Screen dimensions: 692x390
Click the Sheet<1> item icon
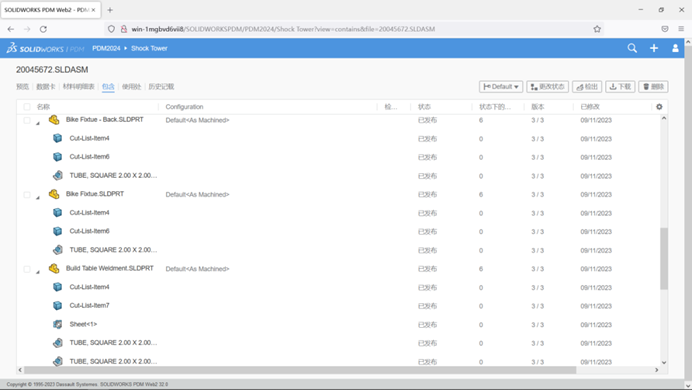(x=57, y=324)
